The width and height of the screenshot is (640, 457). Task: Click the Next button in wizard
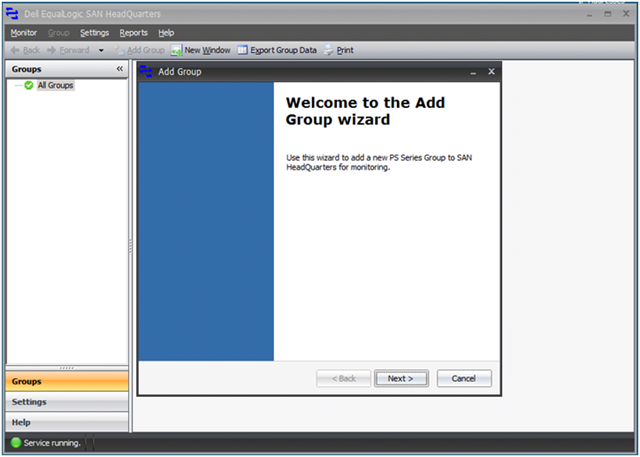point(401,378)
